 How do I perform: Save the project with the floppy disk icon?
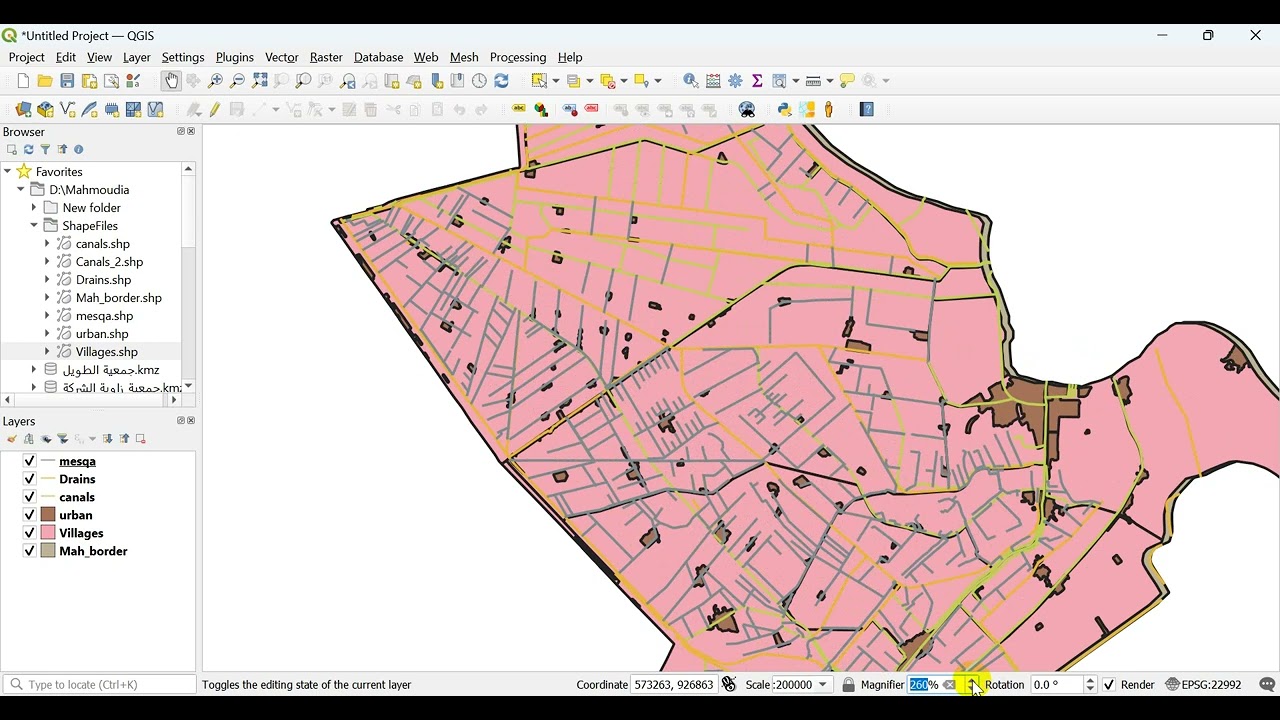[67, 81]
